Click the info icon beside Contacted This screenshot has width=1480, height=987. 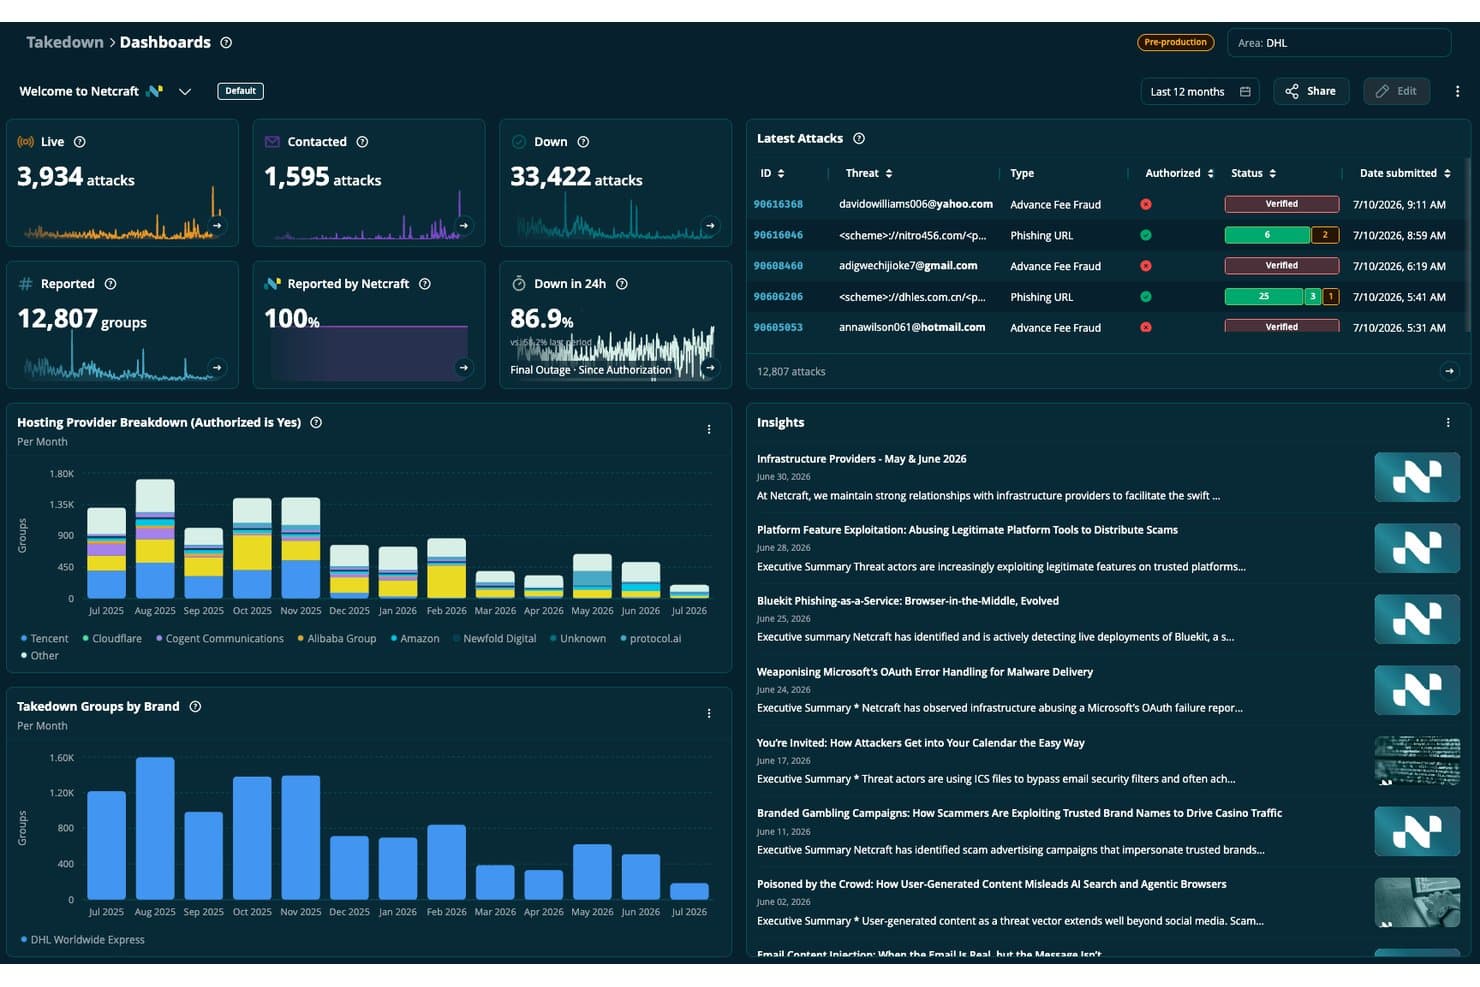coord(362,142)
